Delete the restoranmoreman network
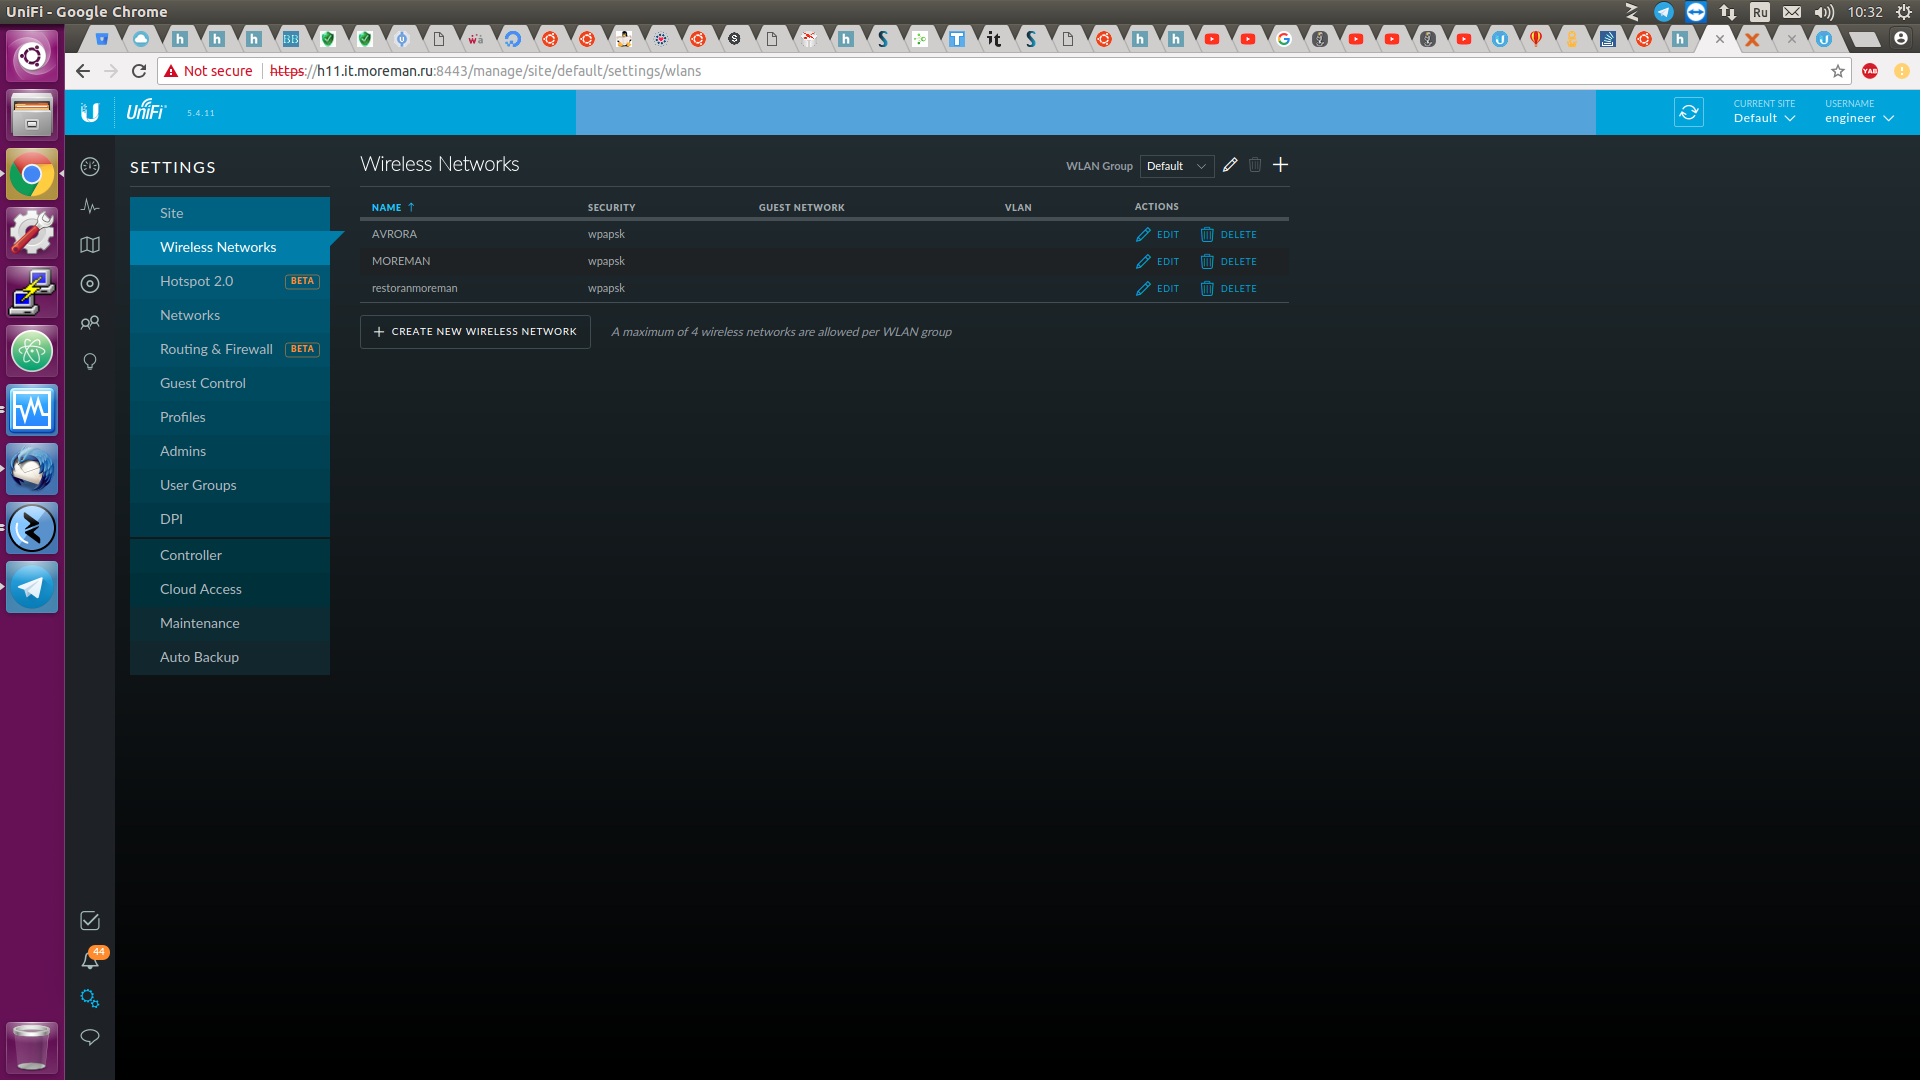This screenshot has width=1920, height=1080. point(1228,288)
